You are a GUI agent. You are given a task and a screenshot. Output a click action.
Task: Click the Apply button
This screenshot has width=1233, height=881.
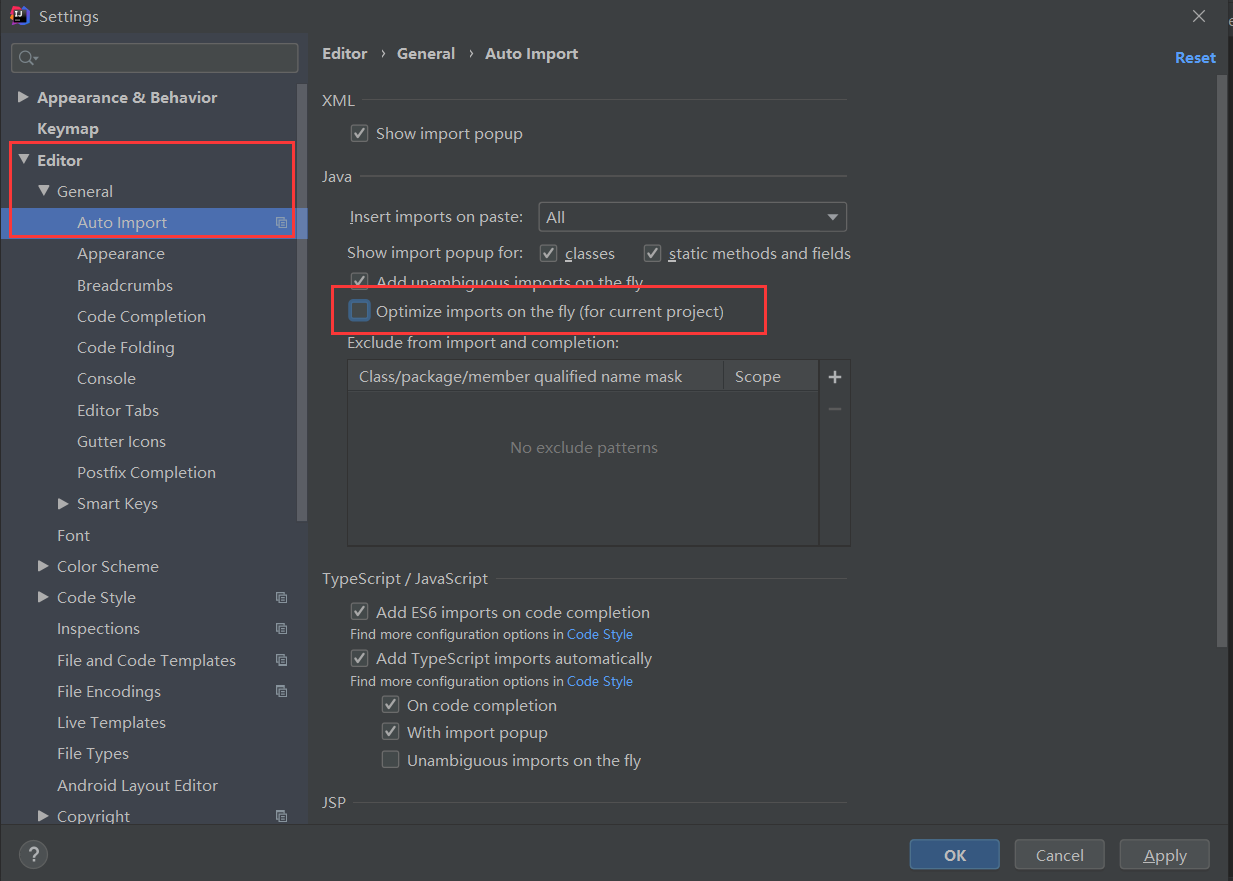[1164, 855]
